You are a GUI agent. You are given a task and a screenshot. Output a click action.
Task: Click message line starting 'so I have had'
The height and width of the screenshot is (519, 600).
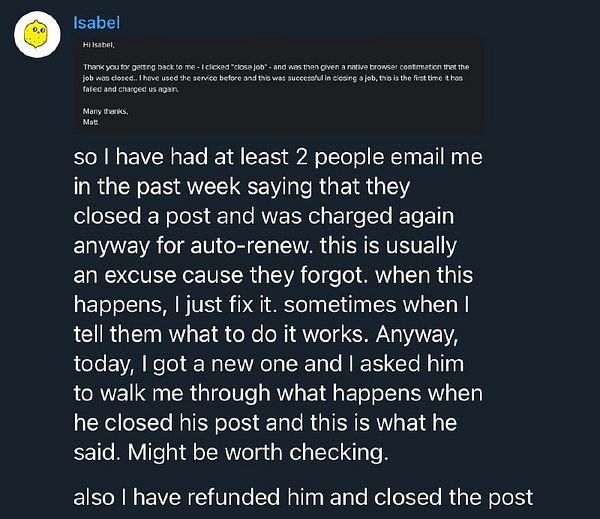click(278, 157)
